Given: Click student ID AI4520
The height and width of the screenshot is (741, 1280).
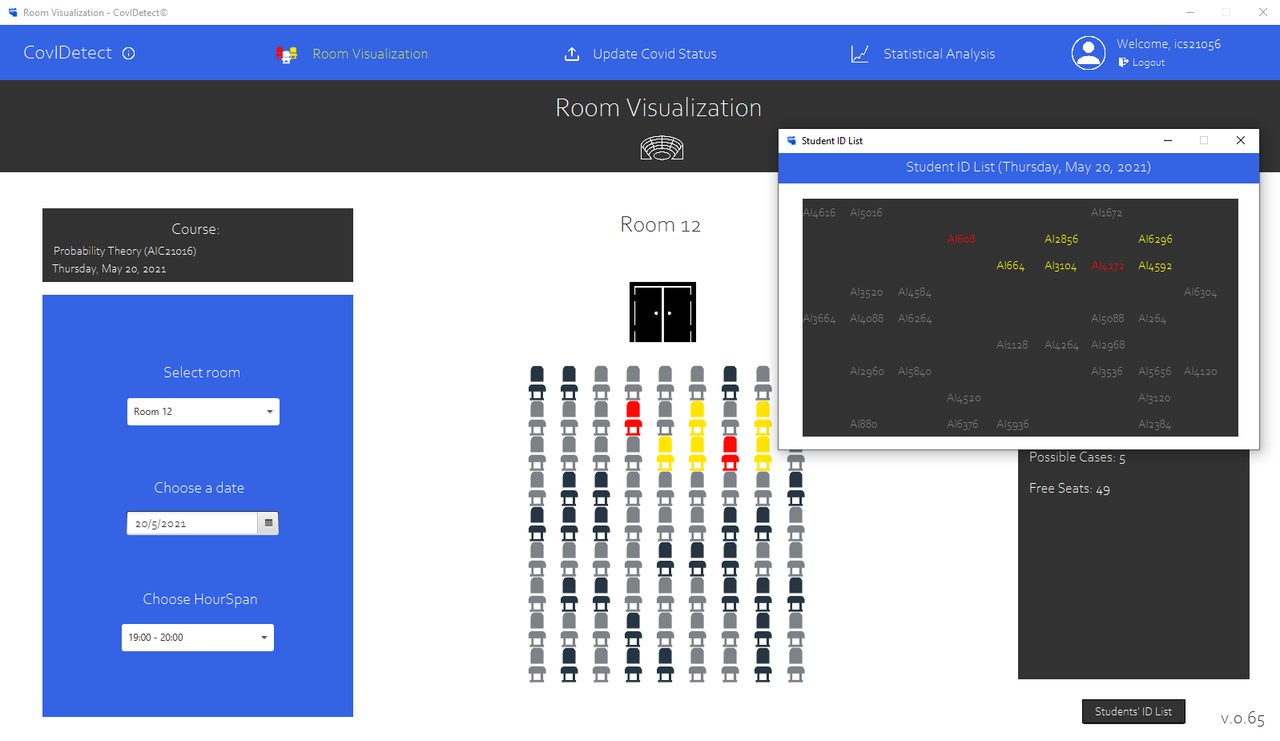Looking at the screenshot, I should click(964, 398).
